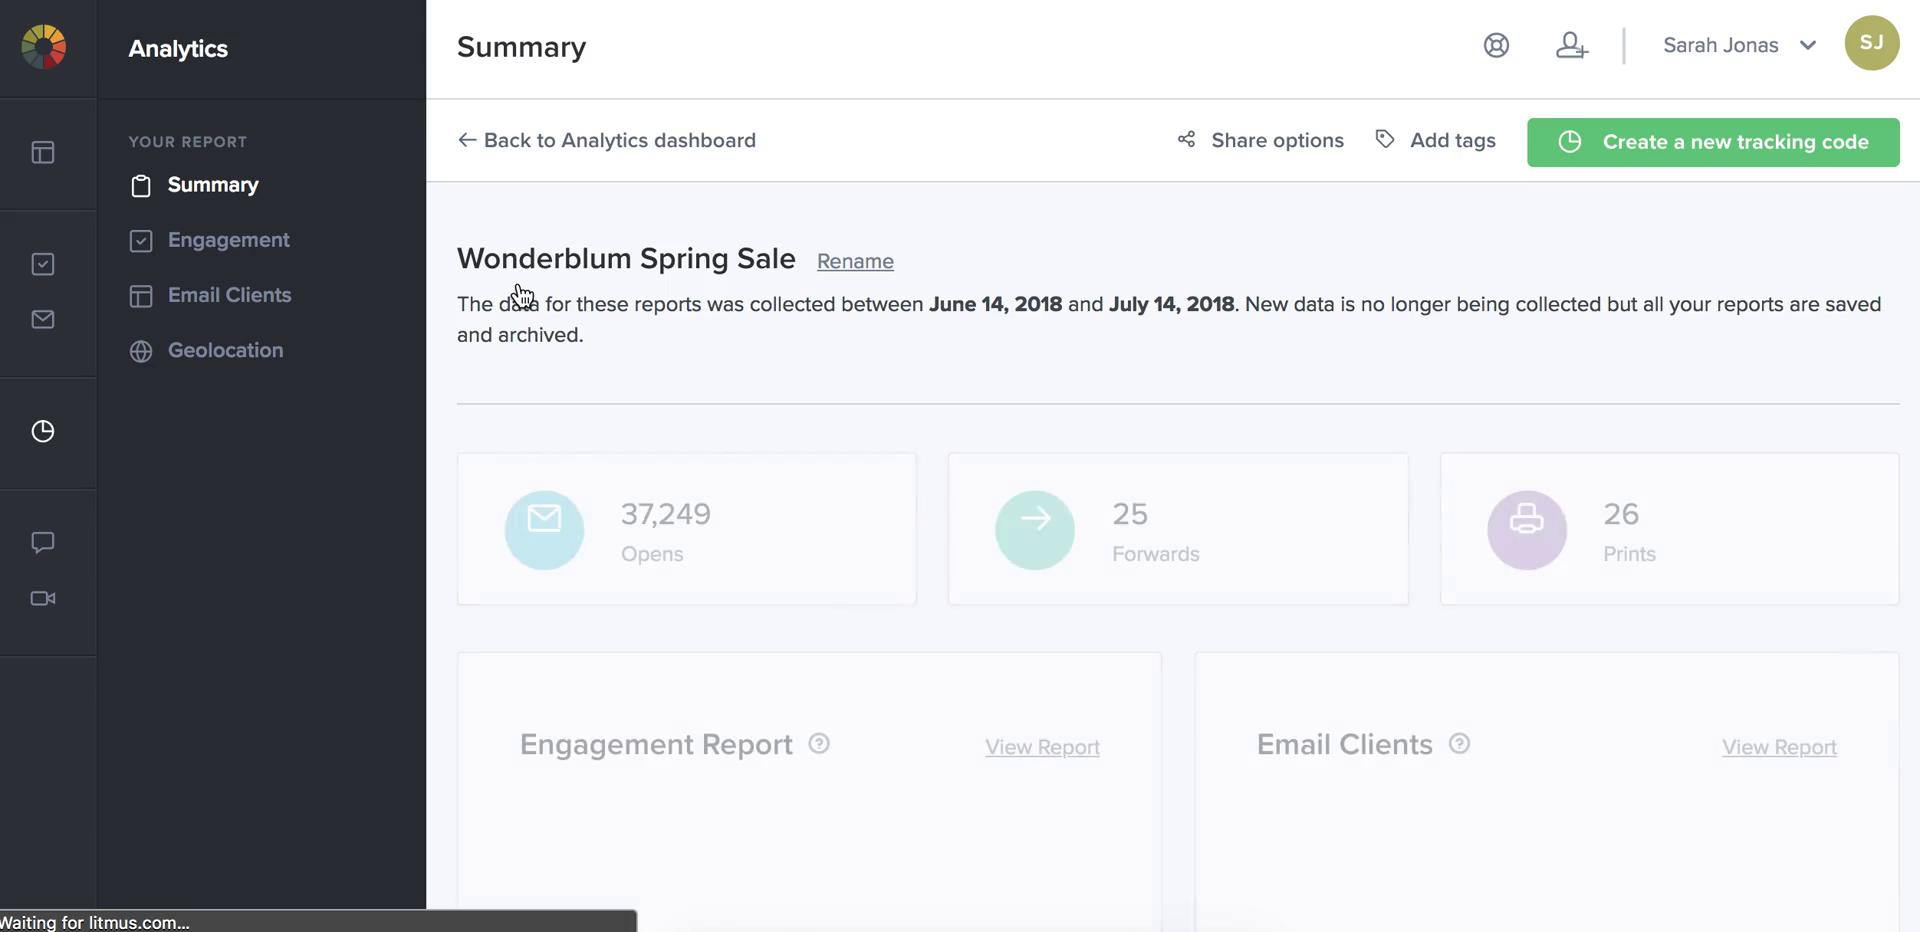1920x932 pixels.
Task: Click the Summary clipboard icon in sidebar
Action: point(141,186)
